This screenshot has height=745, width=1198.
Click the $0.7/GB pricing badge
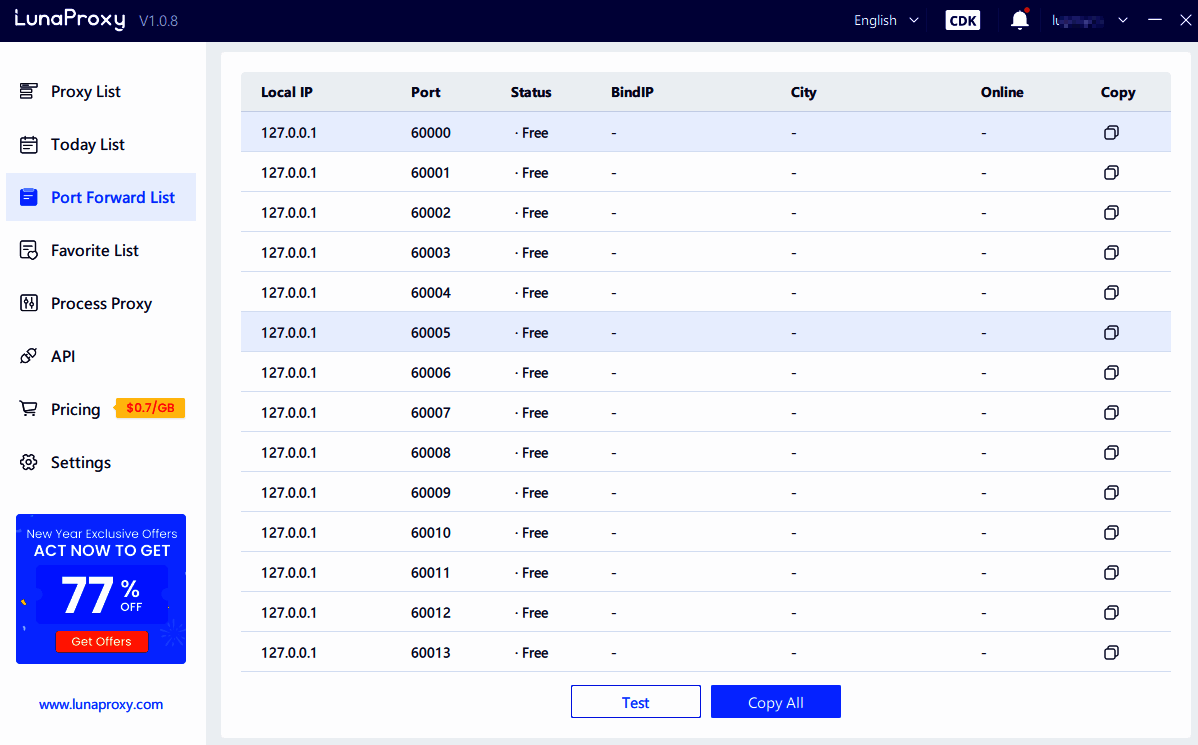pos(149,408)
